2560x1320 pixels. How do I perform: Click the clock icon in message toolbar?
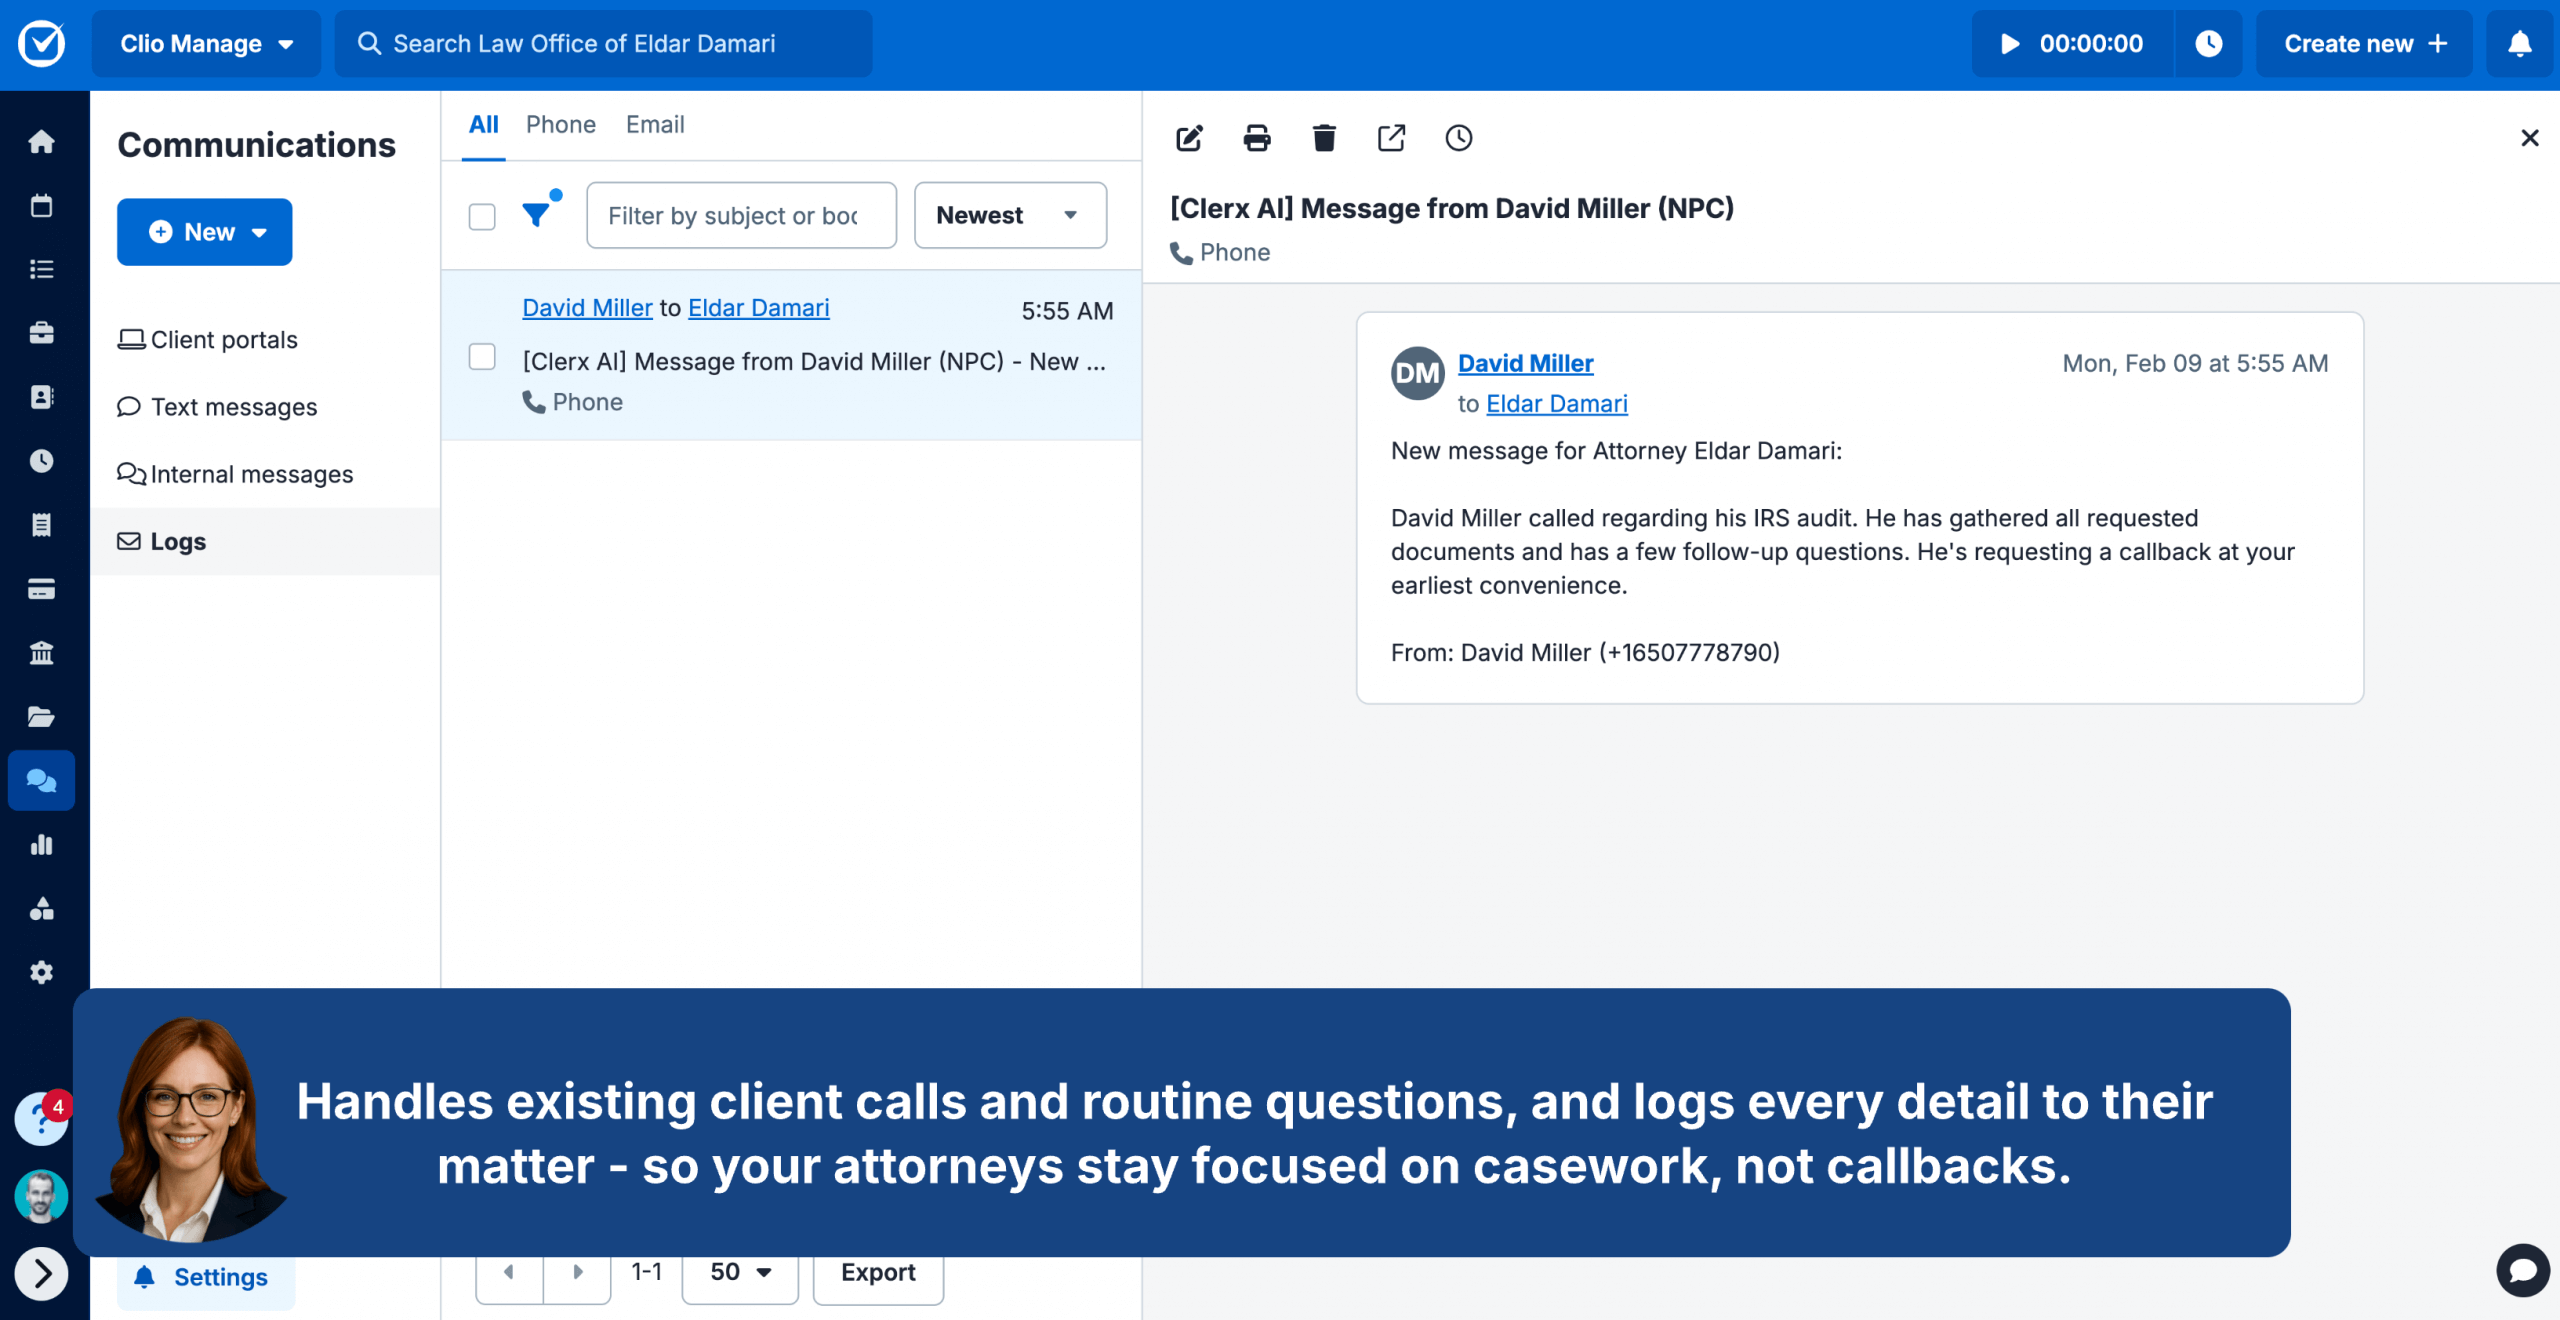click(x=1458, y=138)
